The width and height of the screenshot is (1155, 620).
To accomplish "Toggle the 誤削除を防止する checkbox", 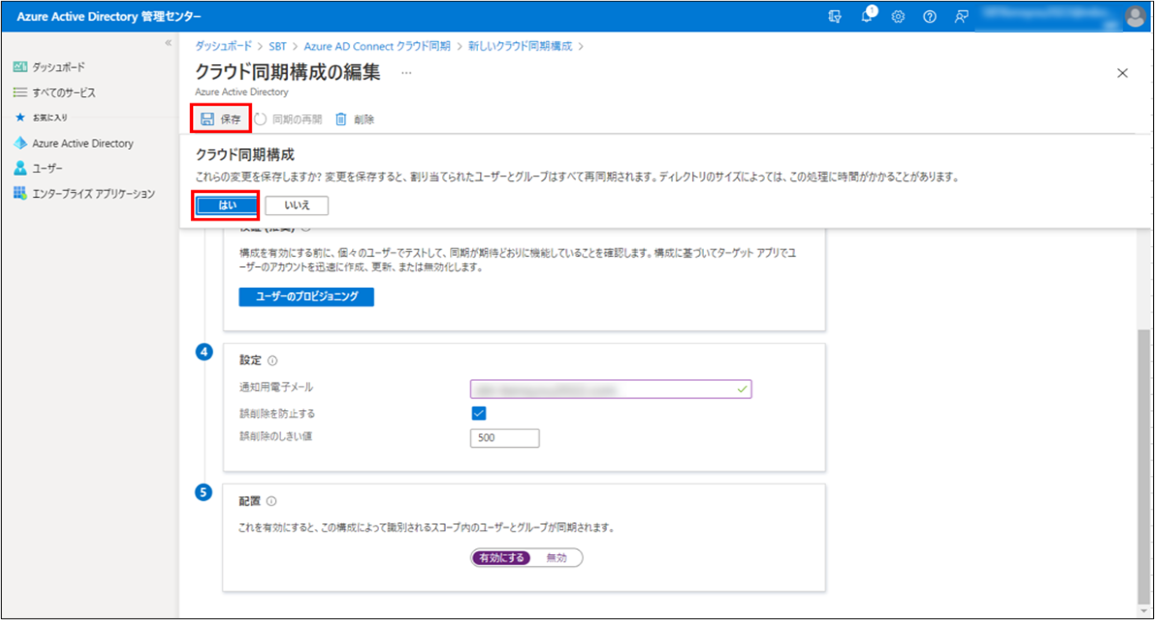I will tap(479, 413).
